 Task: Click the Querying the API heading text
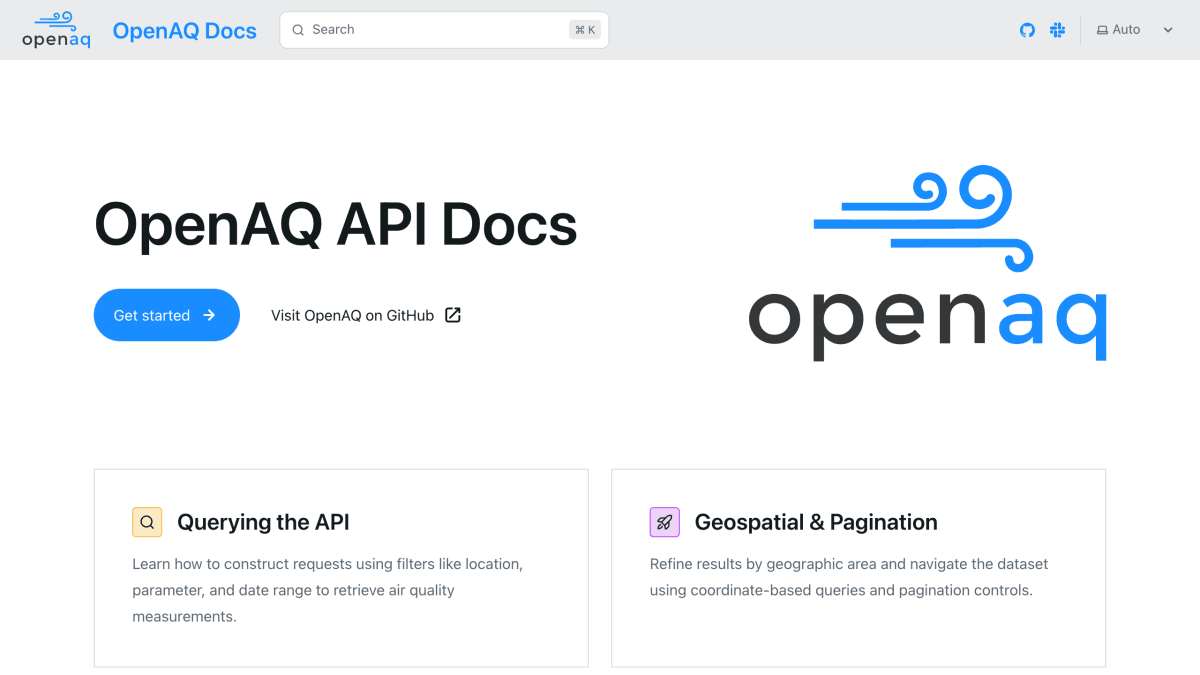point(263,522)
